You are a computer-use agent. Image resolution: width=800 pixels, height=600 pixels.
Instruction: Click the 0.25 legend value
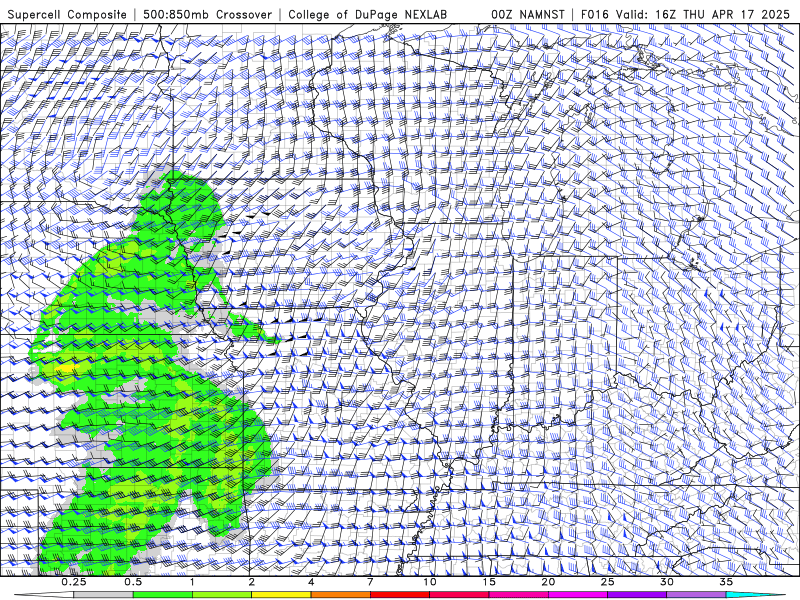point(74,582)
